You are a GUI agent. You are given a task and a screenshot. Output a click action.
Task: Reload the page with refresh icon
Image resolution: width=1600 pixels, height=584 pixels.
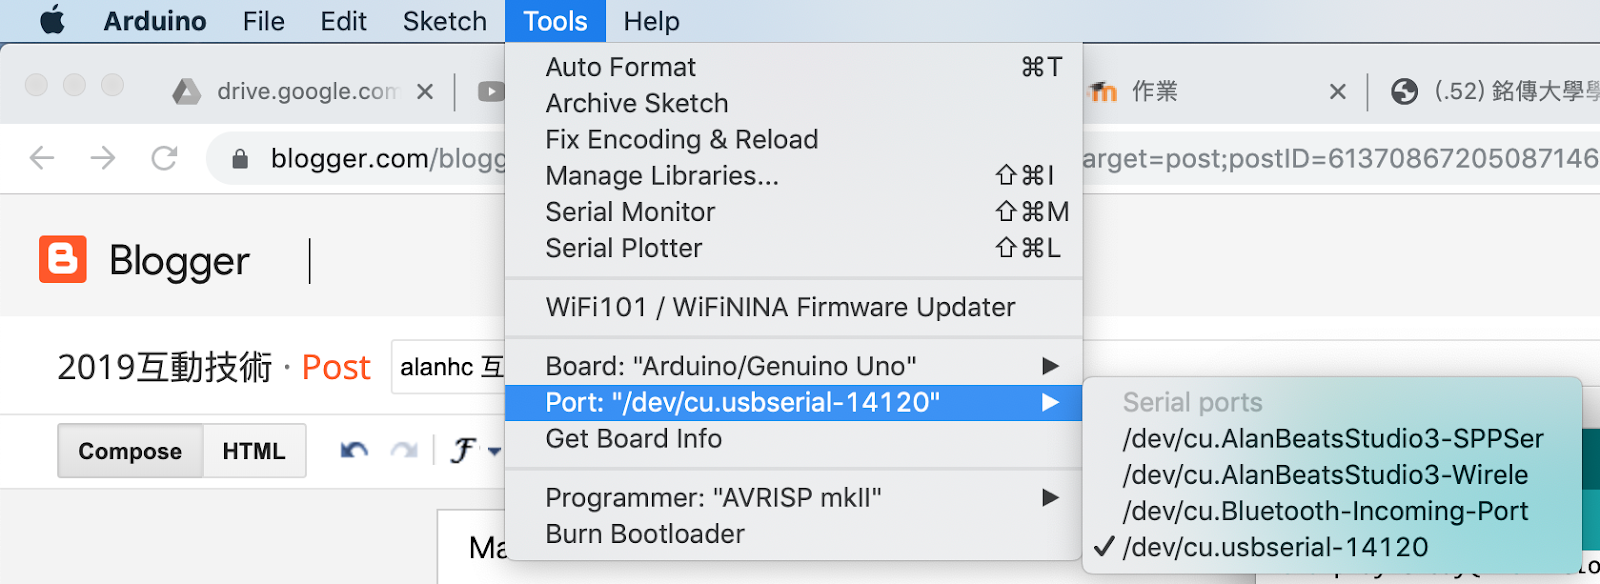pyautogui.click(x=164, y=158)
